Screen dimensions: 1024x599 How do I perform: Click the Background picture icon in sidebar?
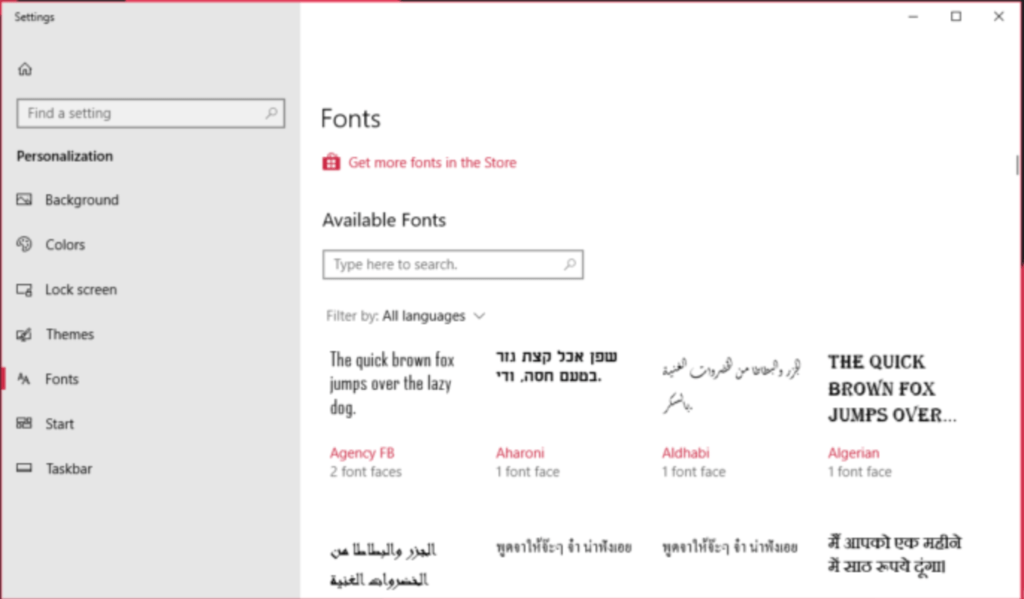[24, 199]
